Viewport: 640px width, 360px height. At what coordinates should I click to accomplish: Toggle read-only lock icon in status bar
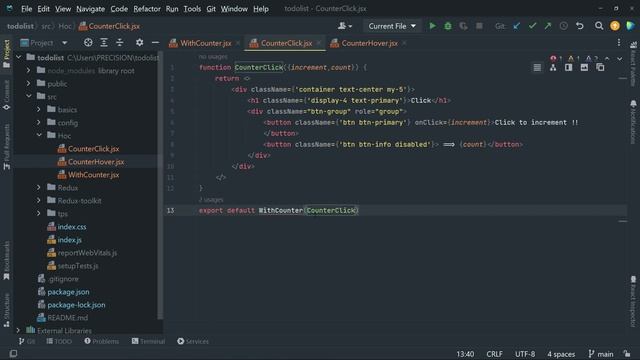627,354
